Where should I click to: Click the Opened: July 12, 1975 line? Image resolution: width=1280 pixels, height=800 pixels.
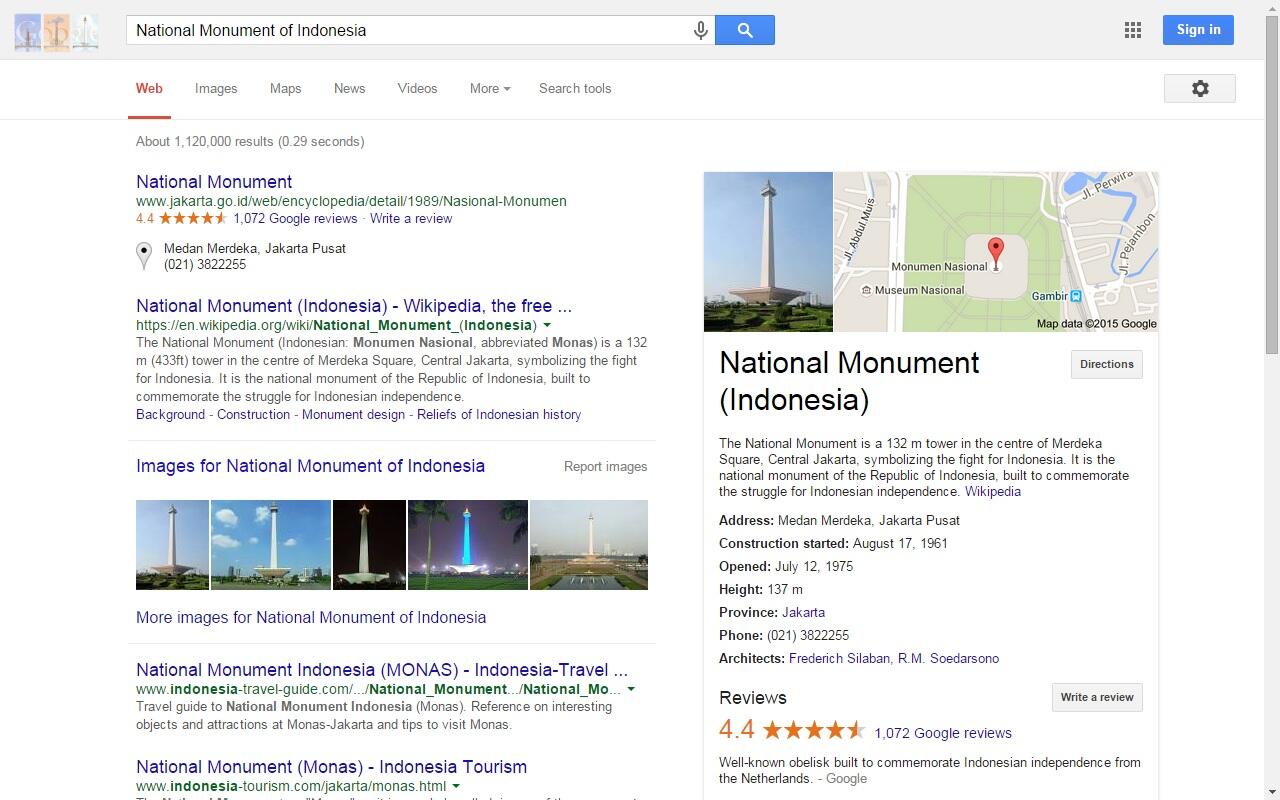(786, 566)
